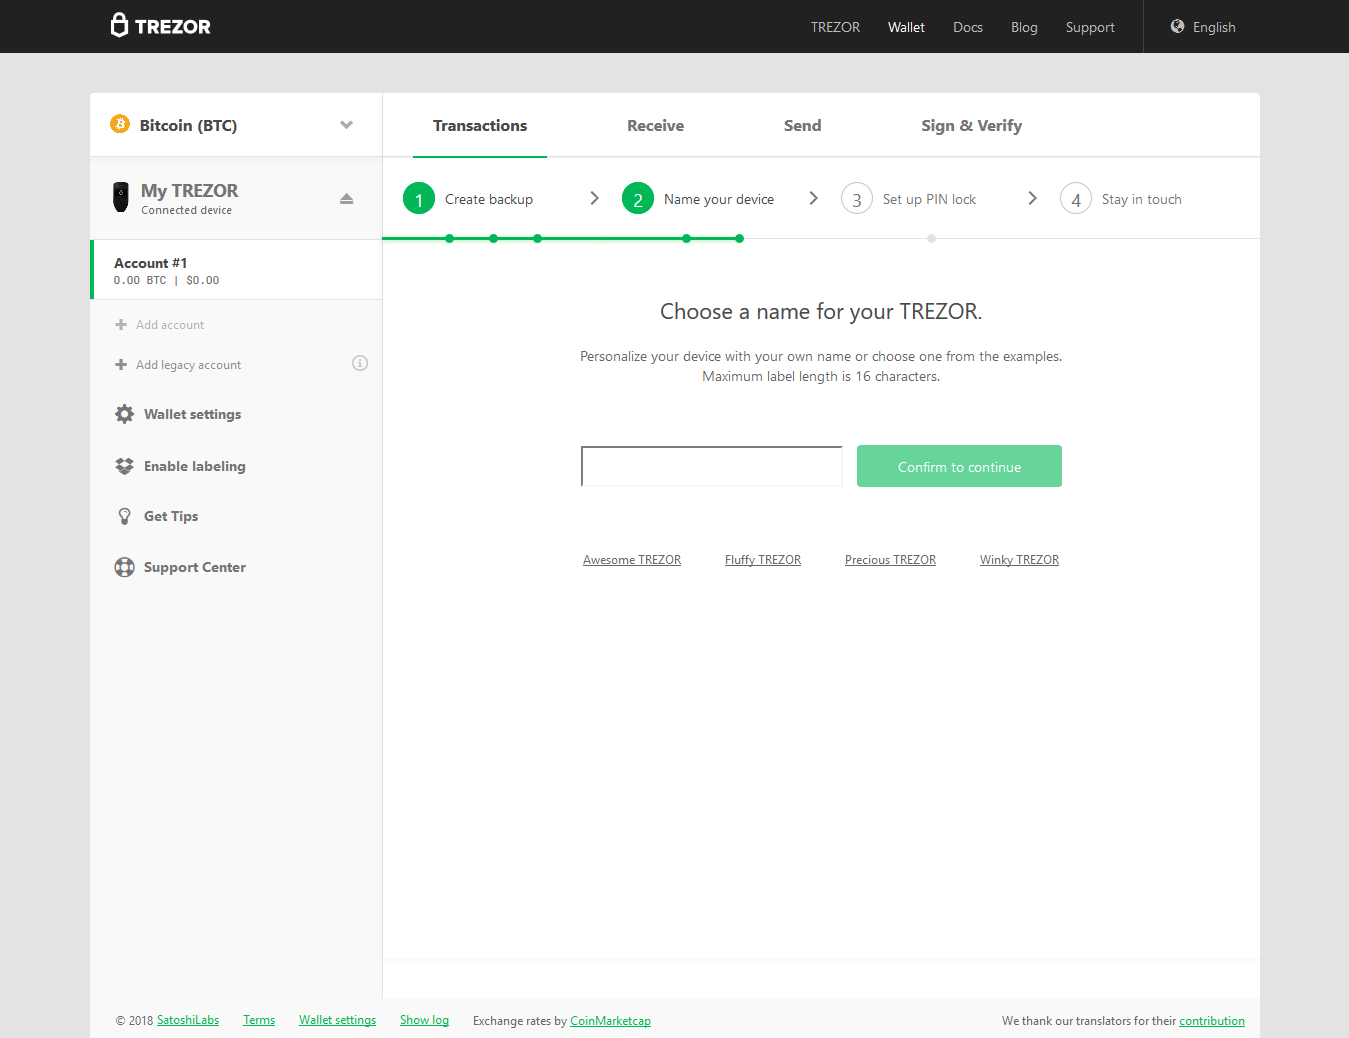
Task: Click the legacy account info icon
Action: tap(360, 363)
